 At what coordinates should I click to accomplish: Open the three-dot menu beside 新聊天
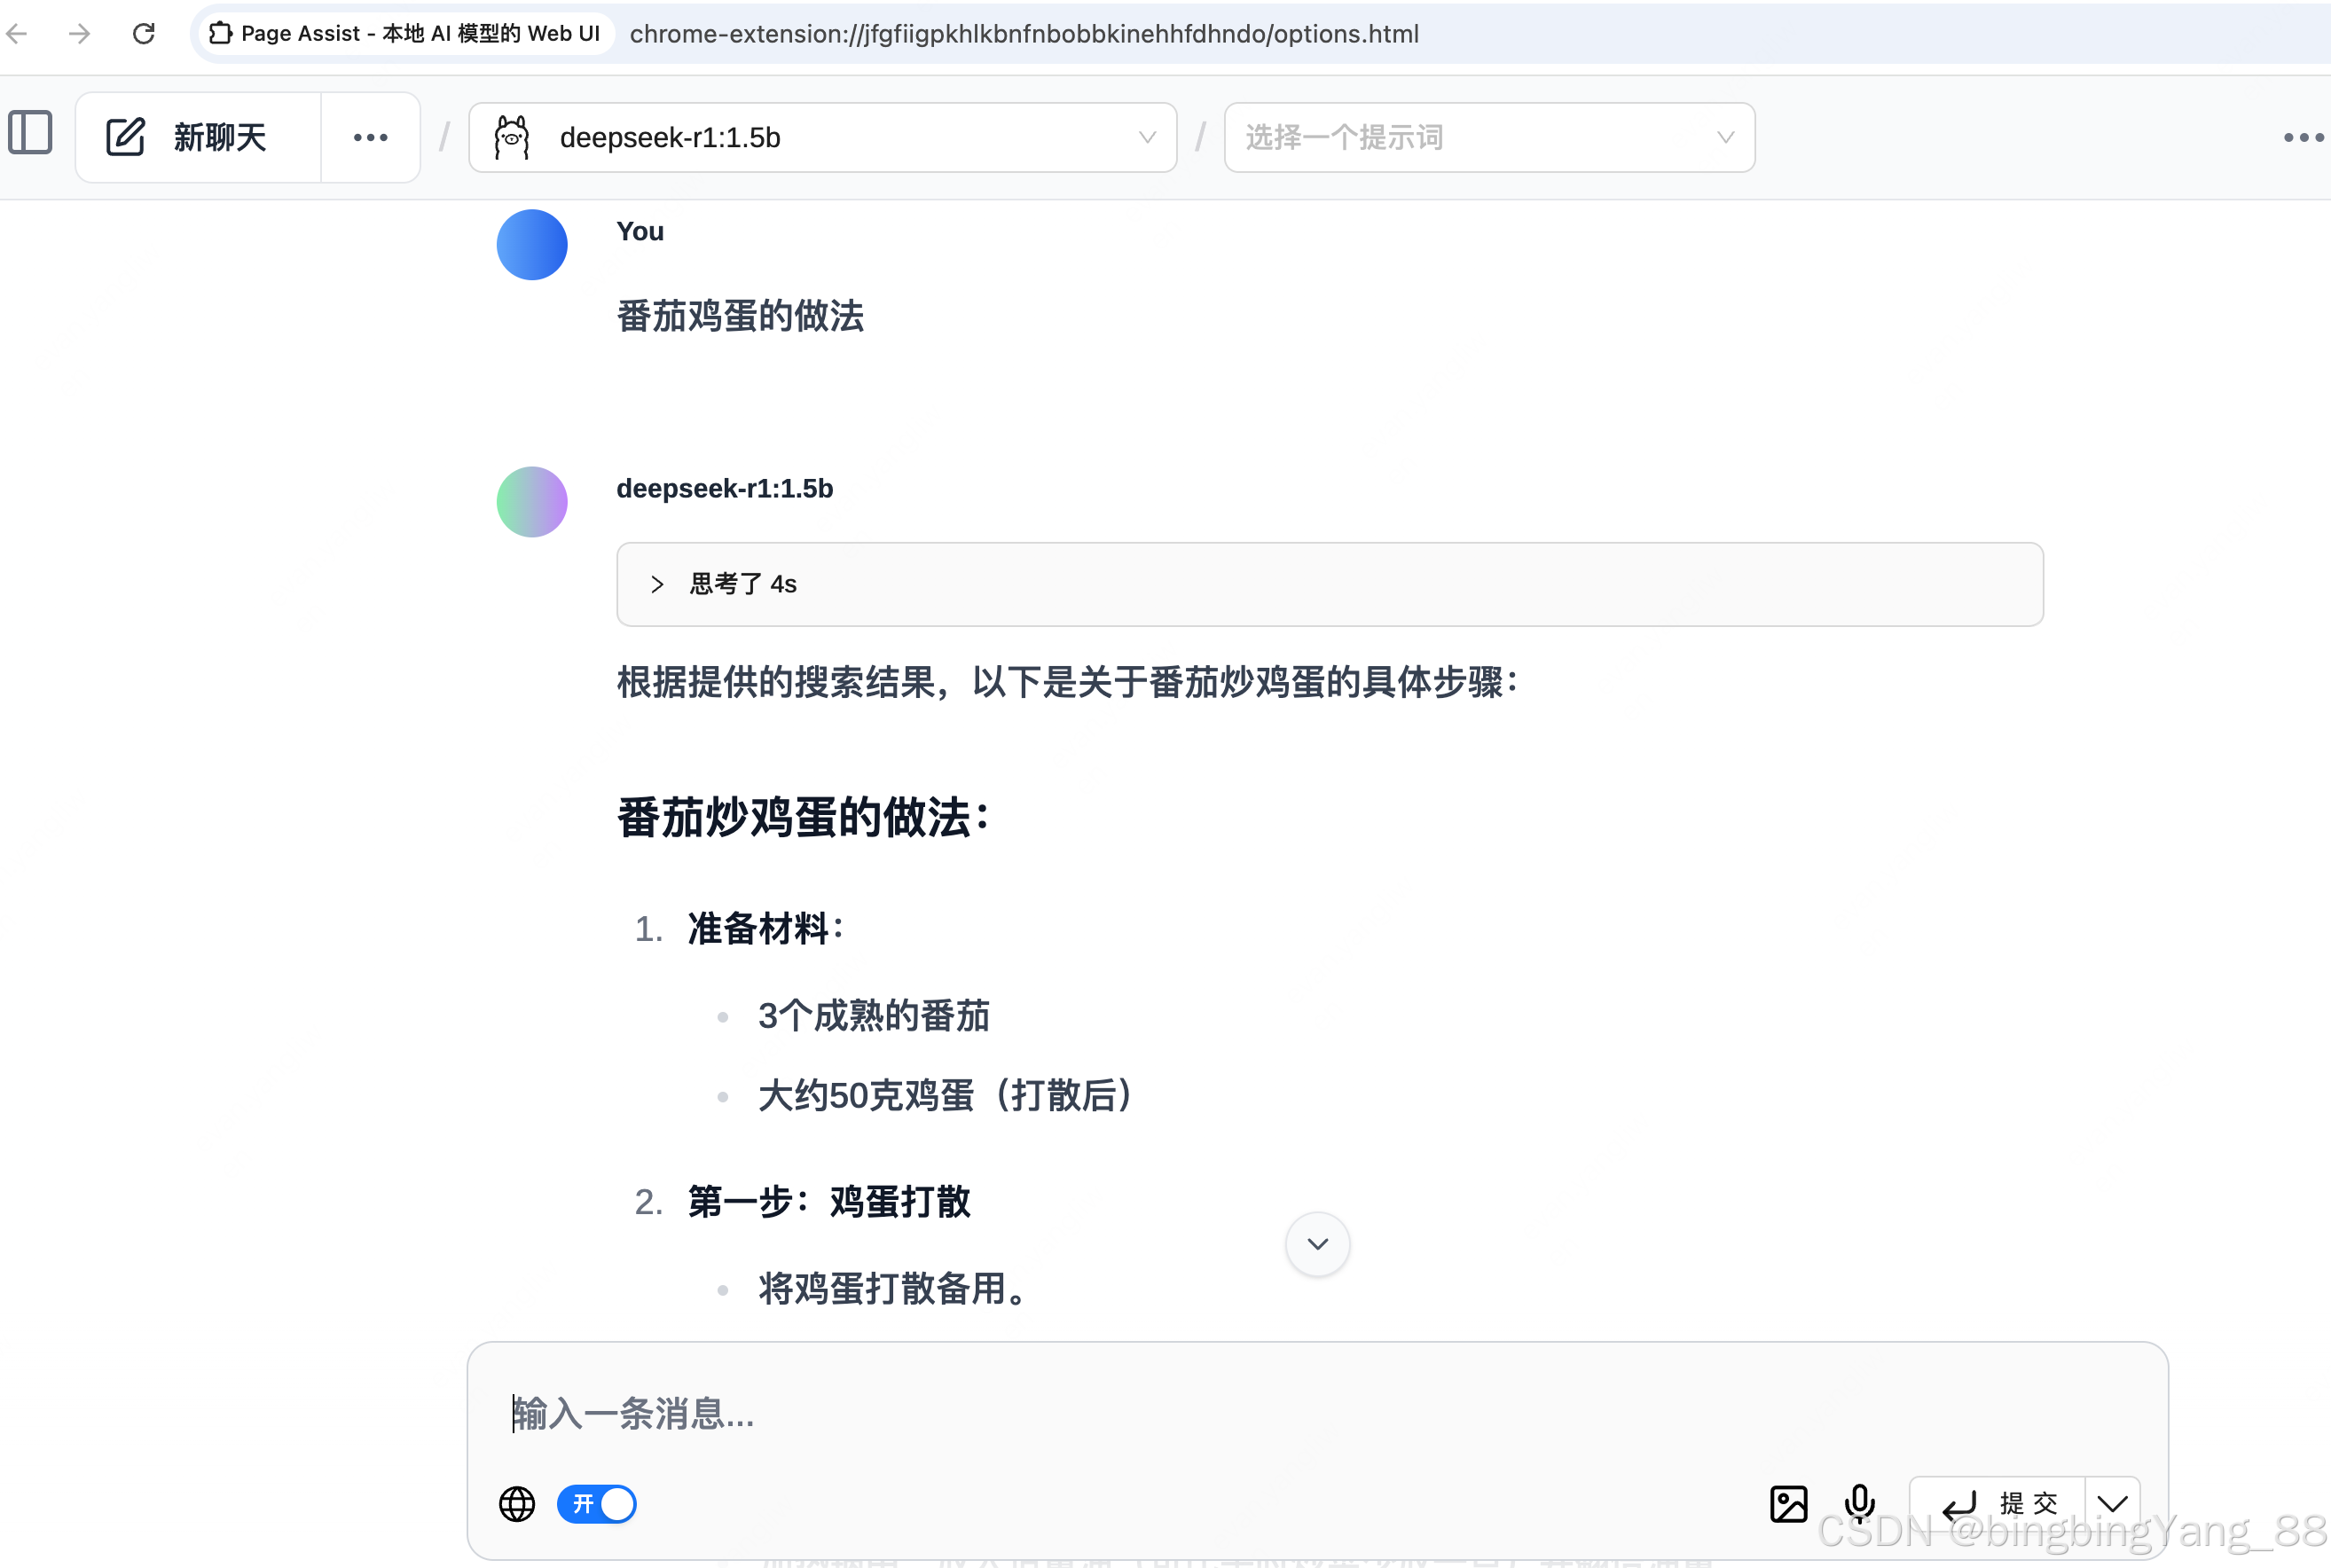370,137
